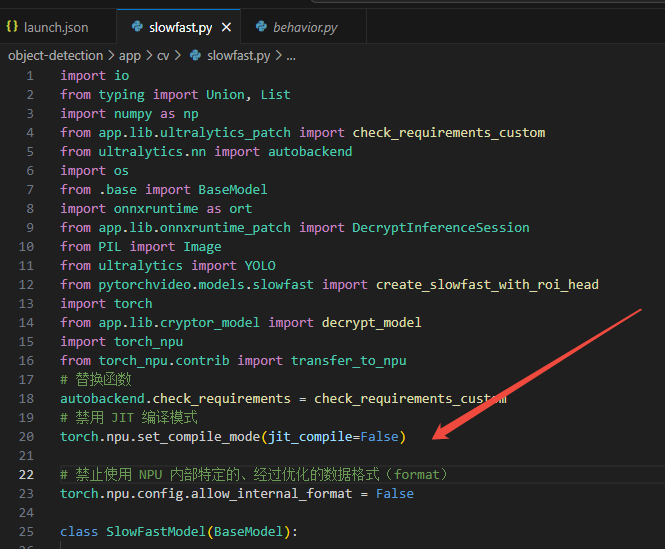Click the Python file icon in the breadcrumb

click(194, 56)
